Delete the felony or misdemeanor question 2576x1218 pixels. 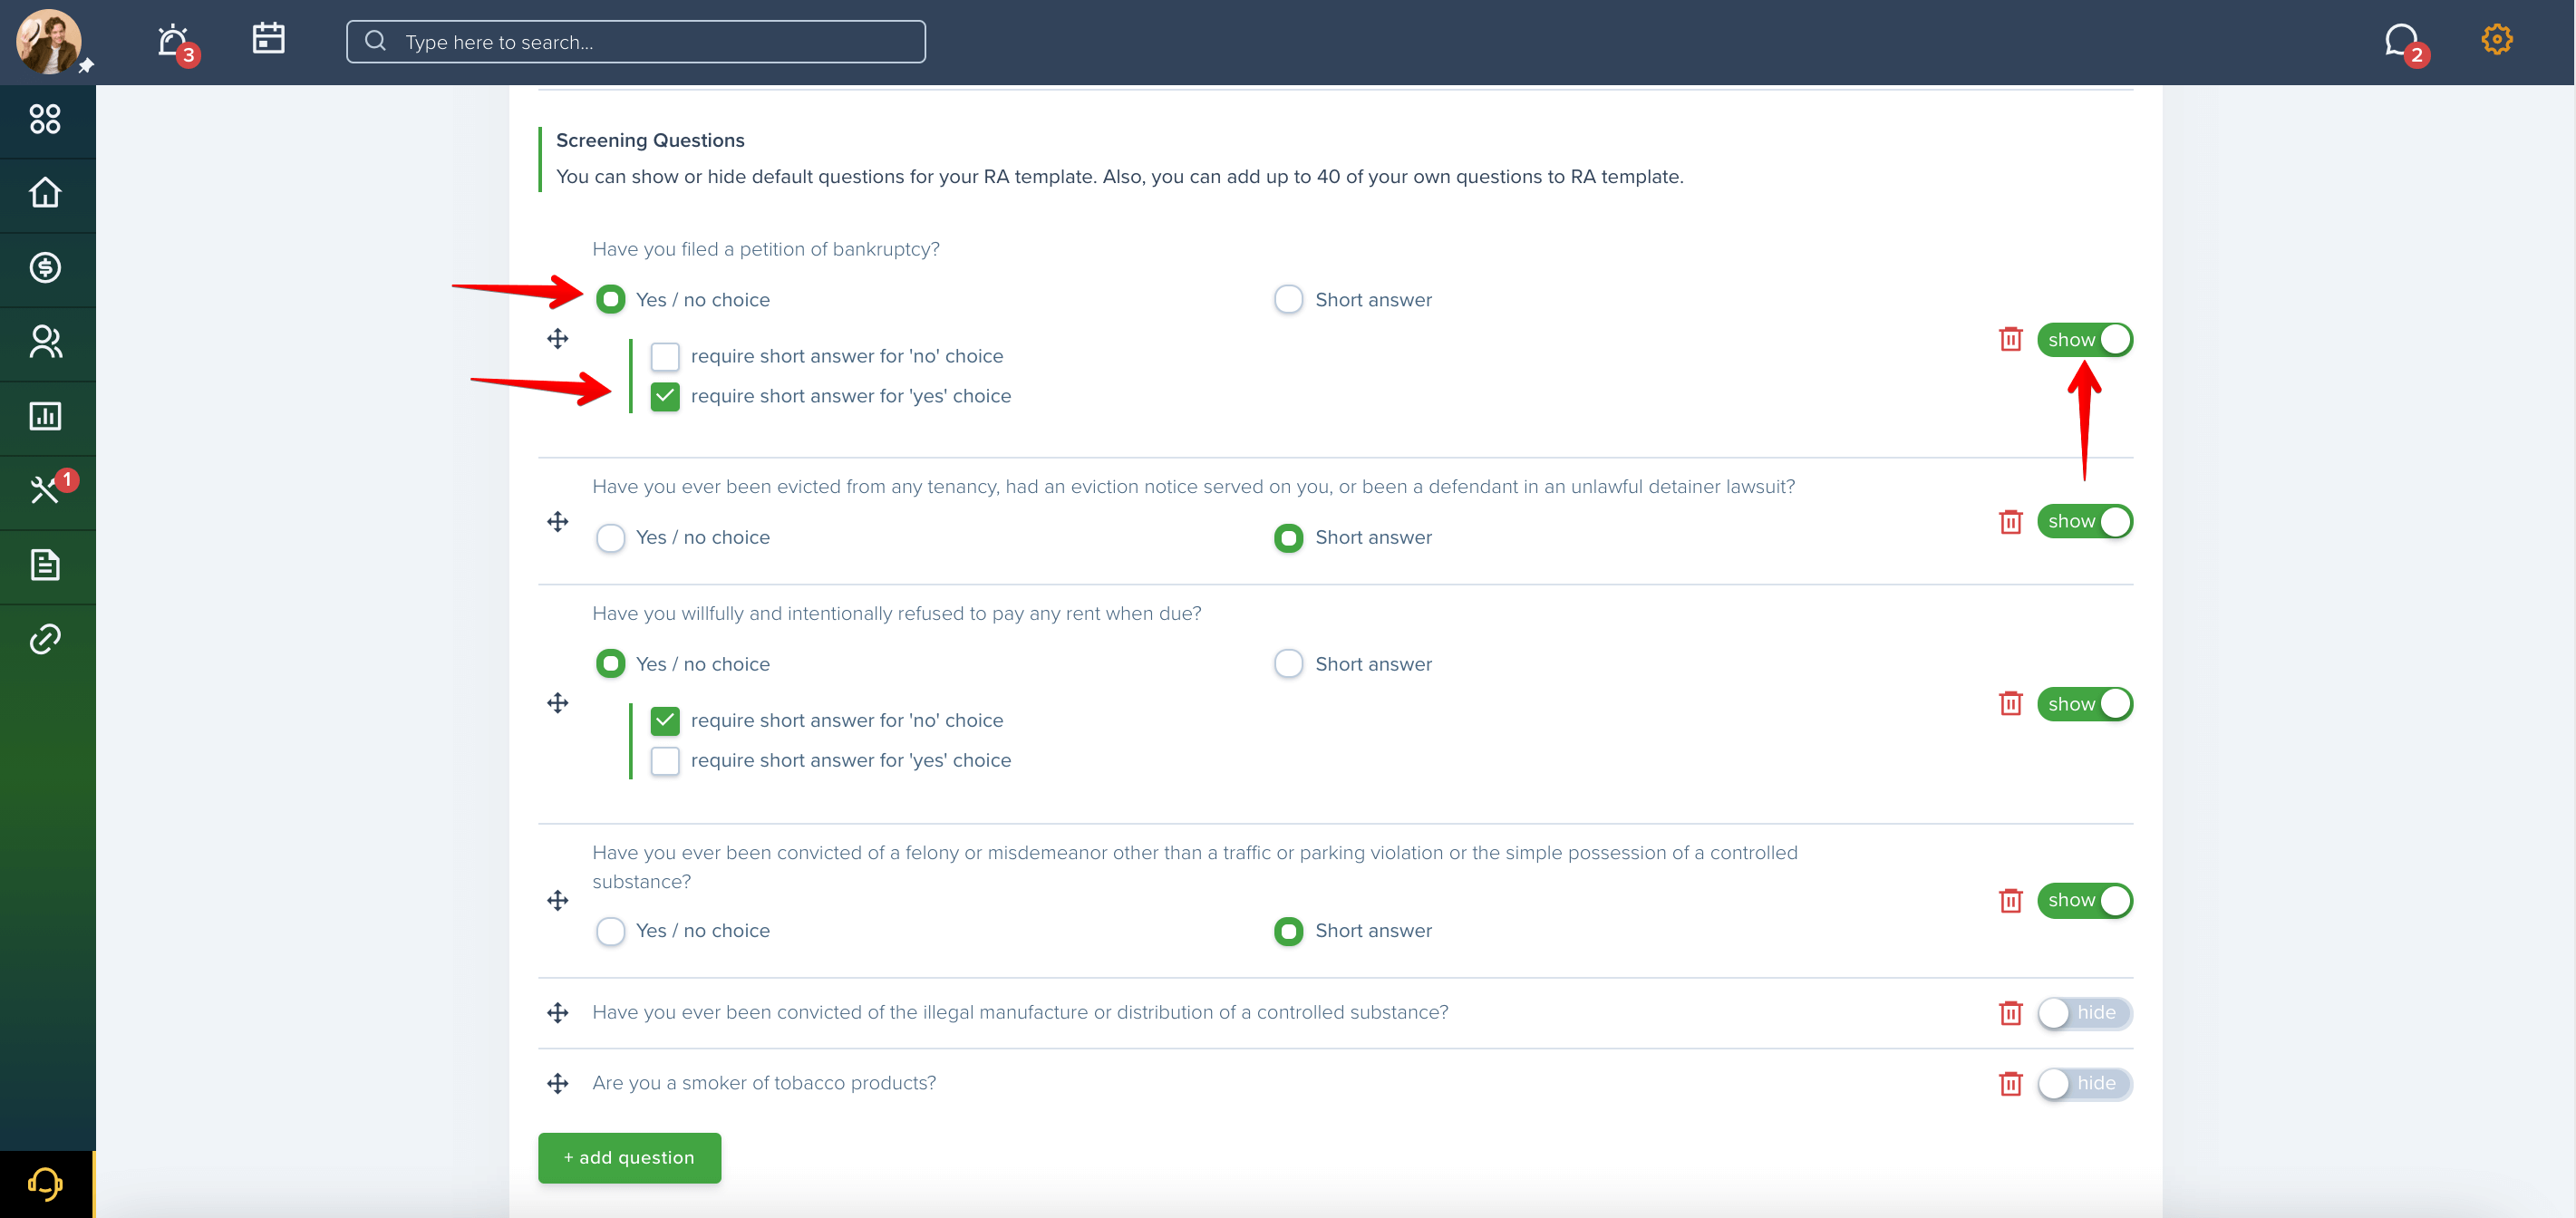[2010, 901]
